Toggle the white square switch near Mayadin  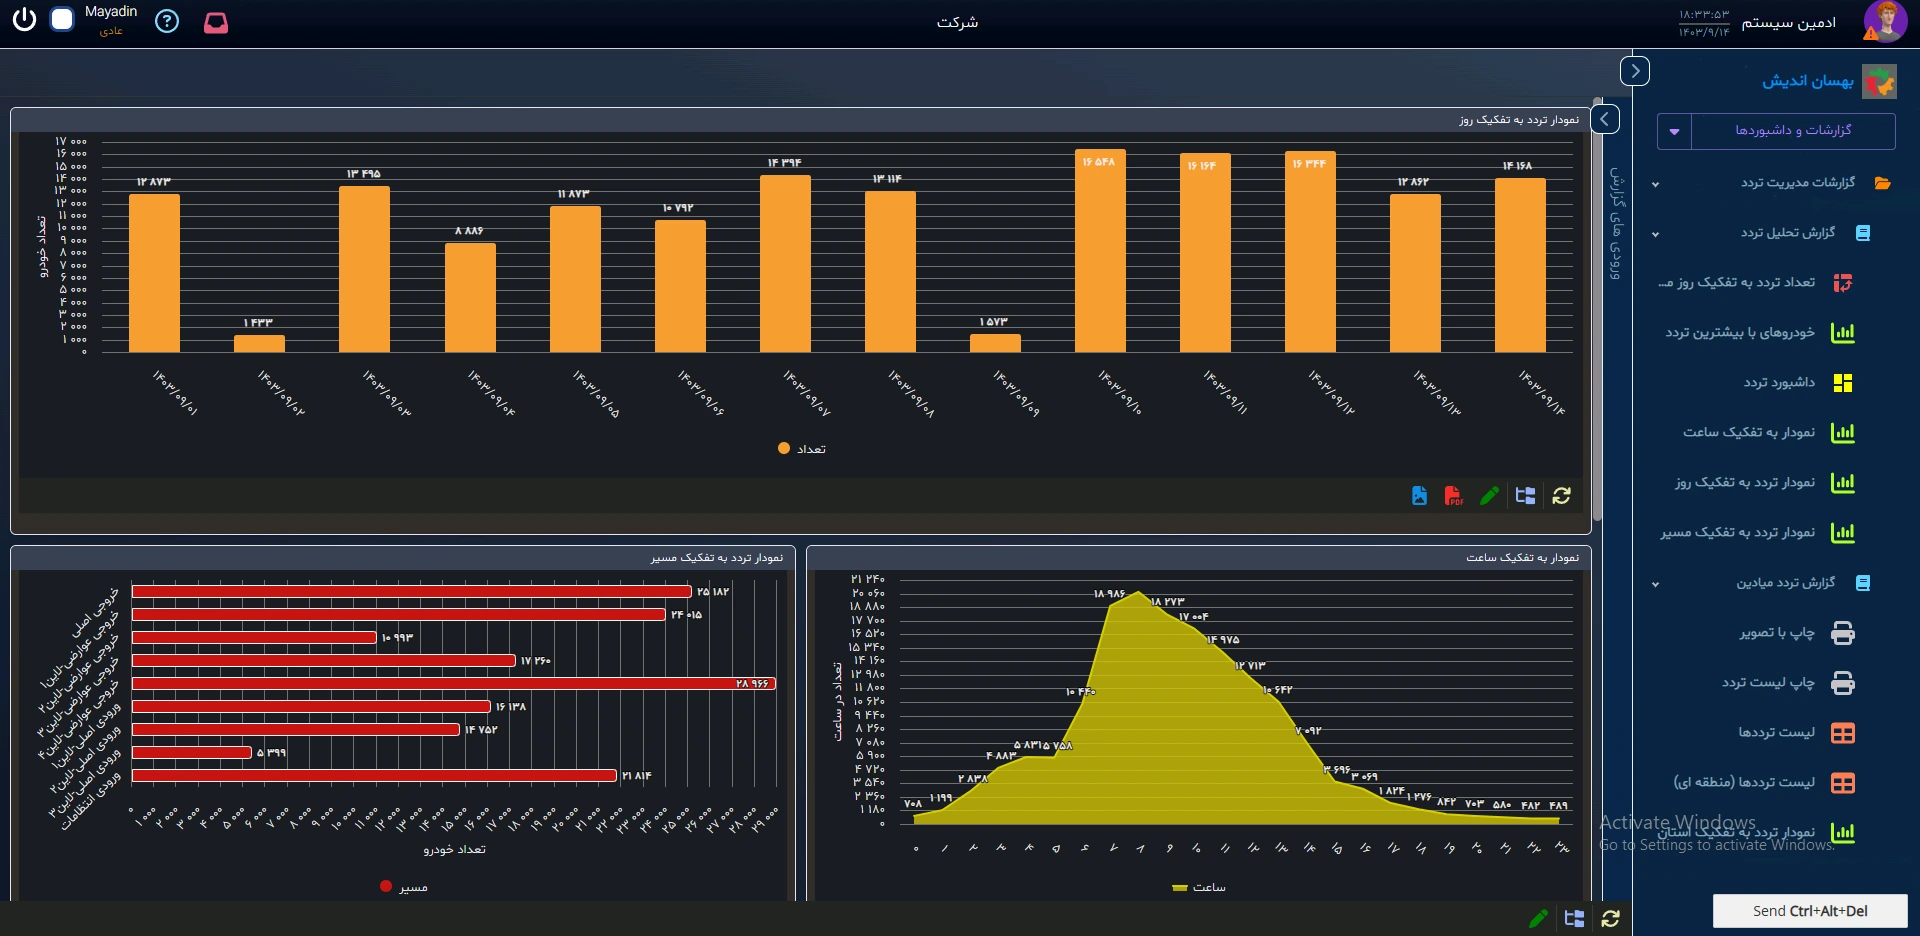coord(62,19)
